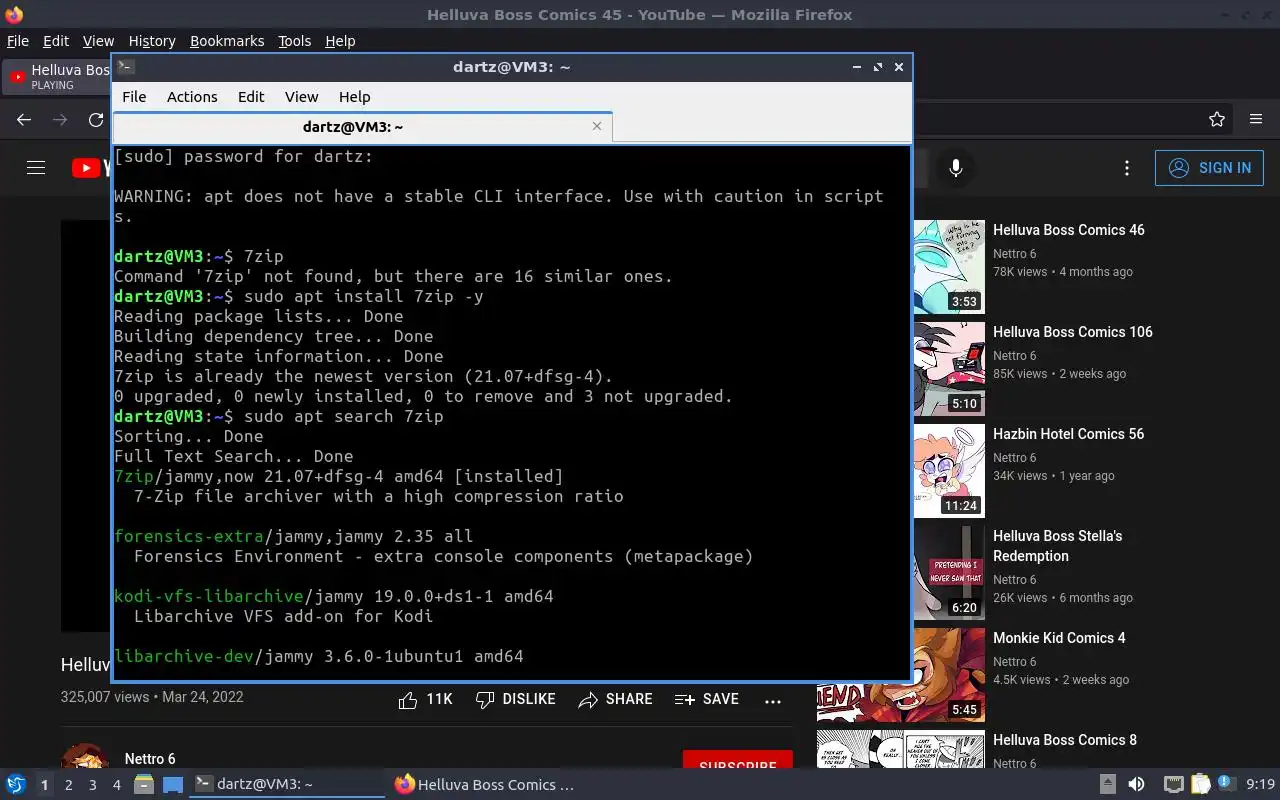Open Monkie Kid Comics 4 thumbnail
Image resolution: width=1280 pixels, height=800 pixels.
point(901,675)
